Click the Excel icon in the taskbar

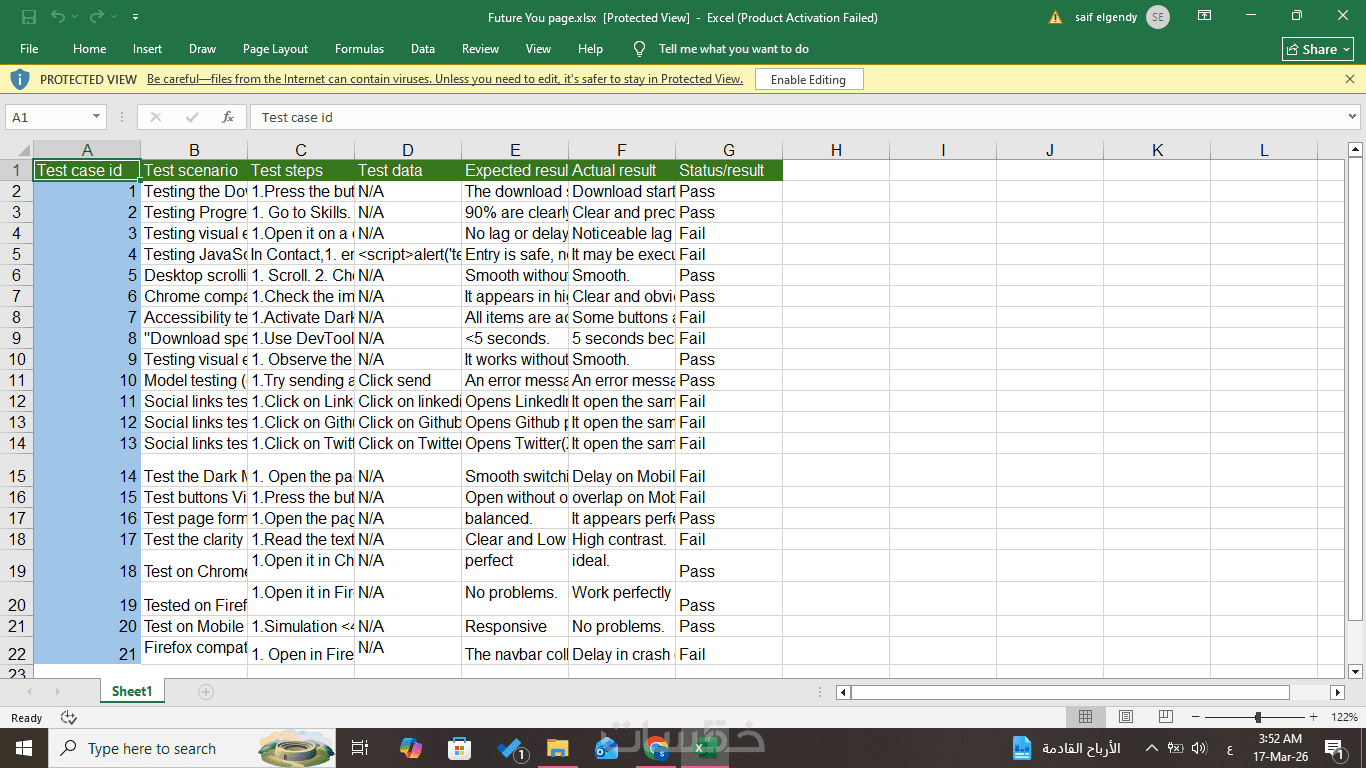[x=705, y=748]
